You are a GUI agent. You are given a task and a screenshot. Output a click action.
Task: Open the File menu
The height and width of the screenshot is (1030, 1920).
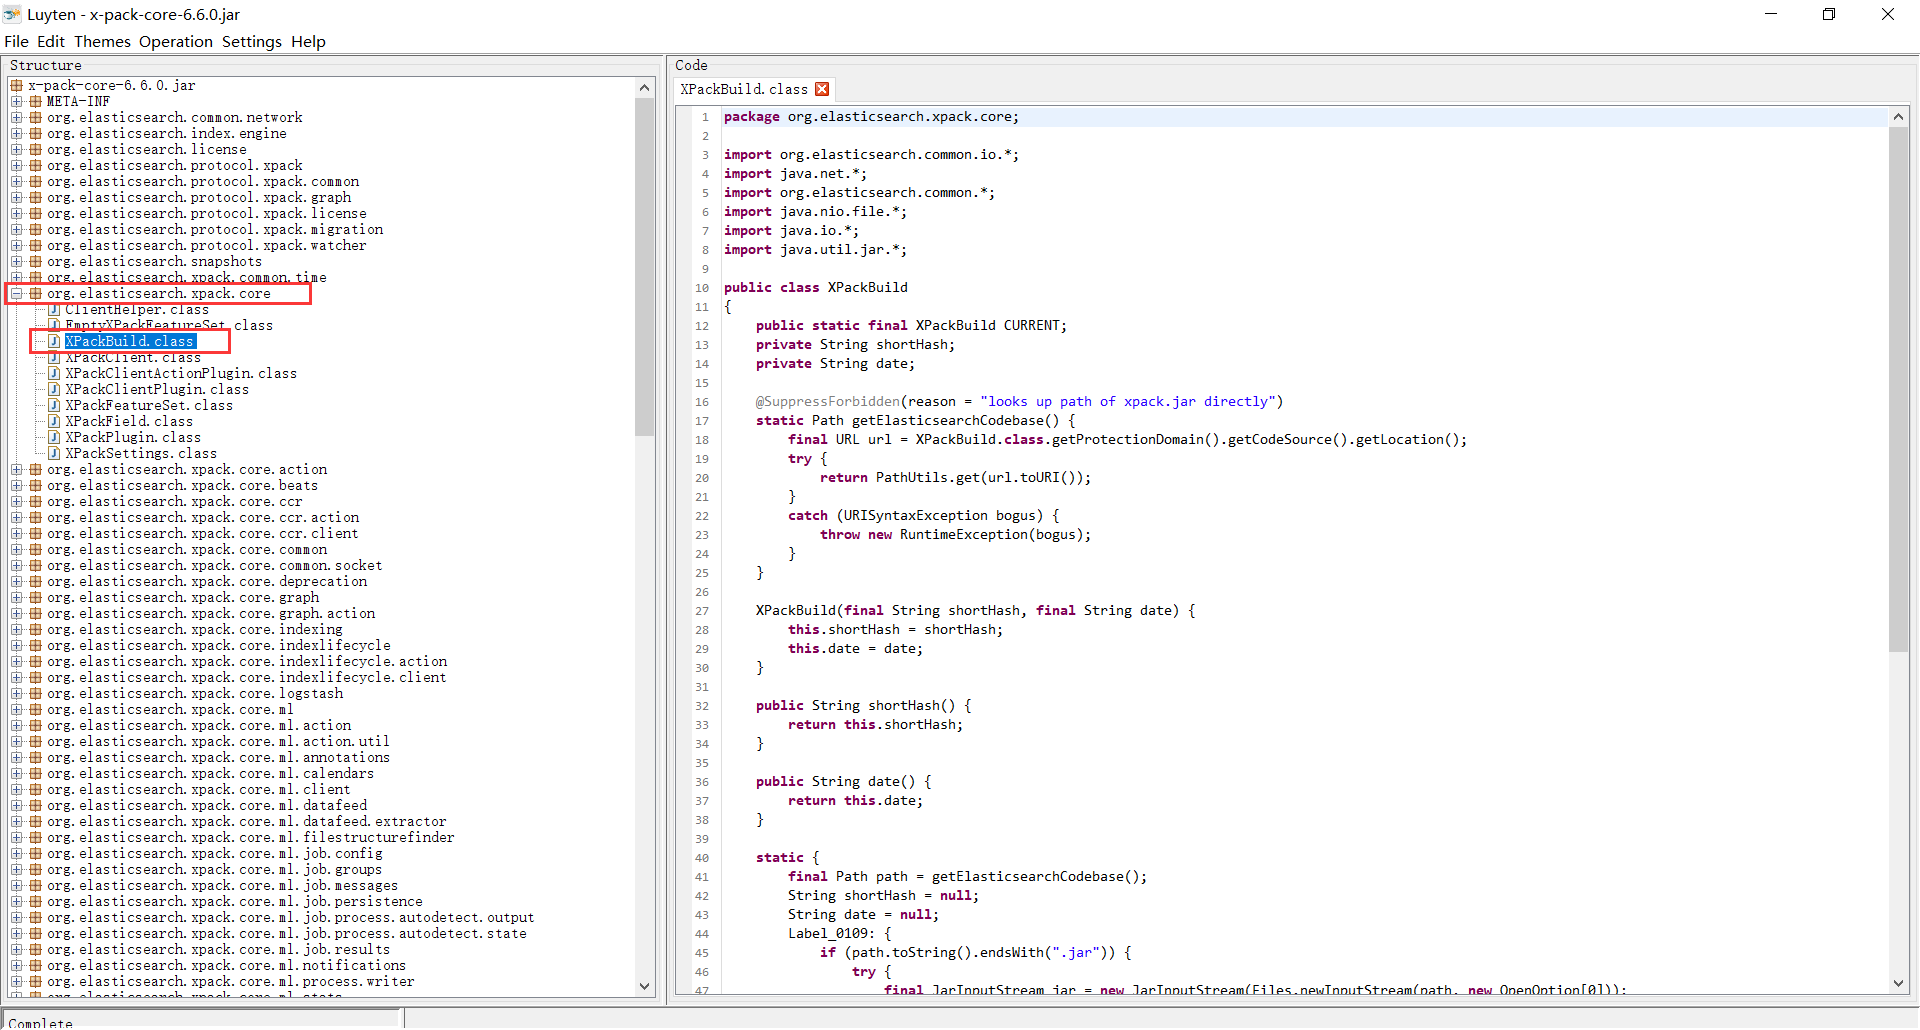16,41
